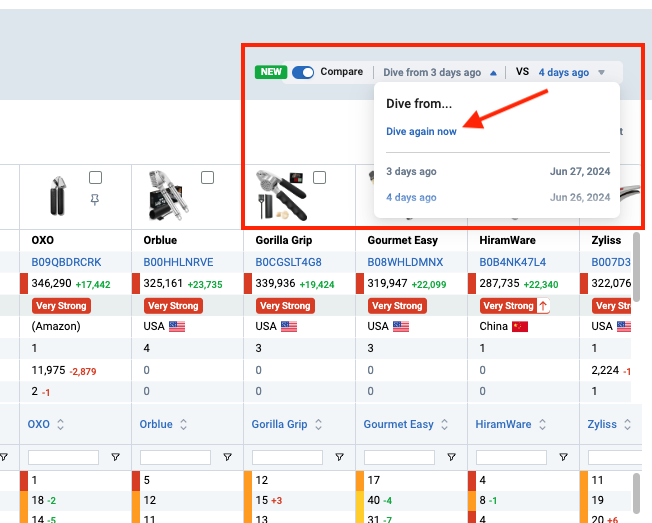Open ASIN link B00HHLNRVE
The width and height of the screenshot is (652, 523).
tap(178, 262)
